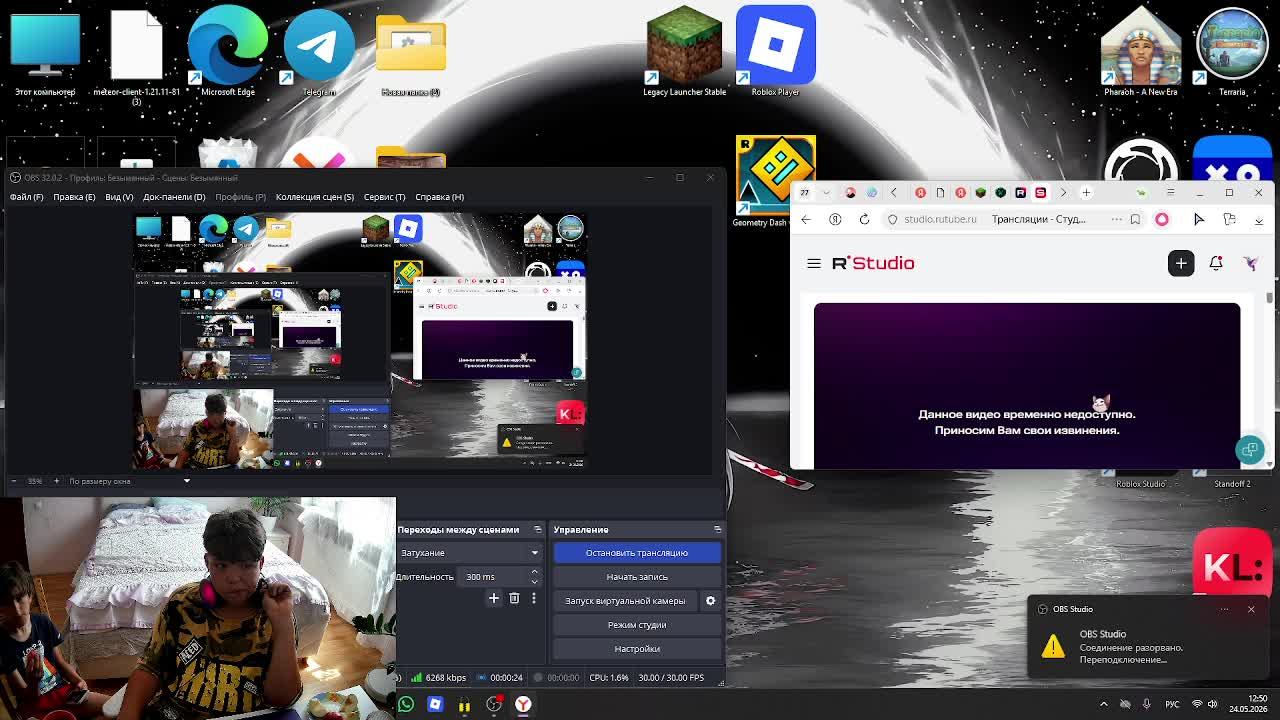
Task: Open the Правка (E) menu in OBS
Action: click(x=74, y=197)
